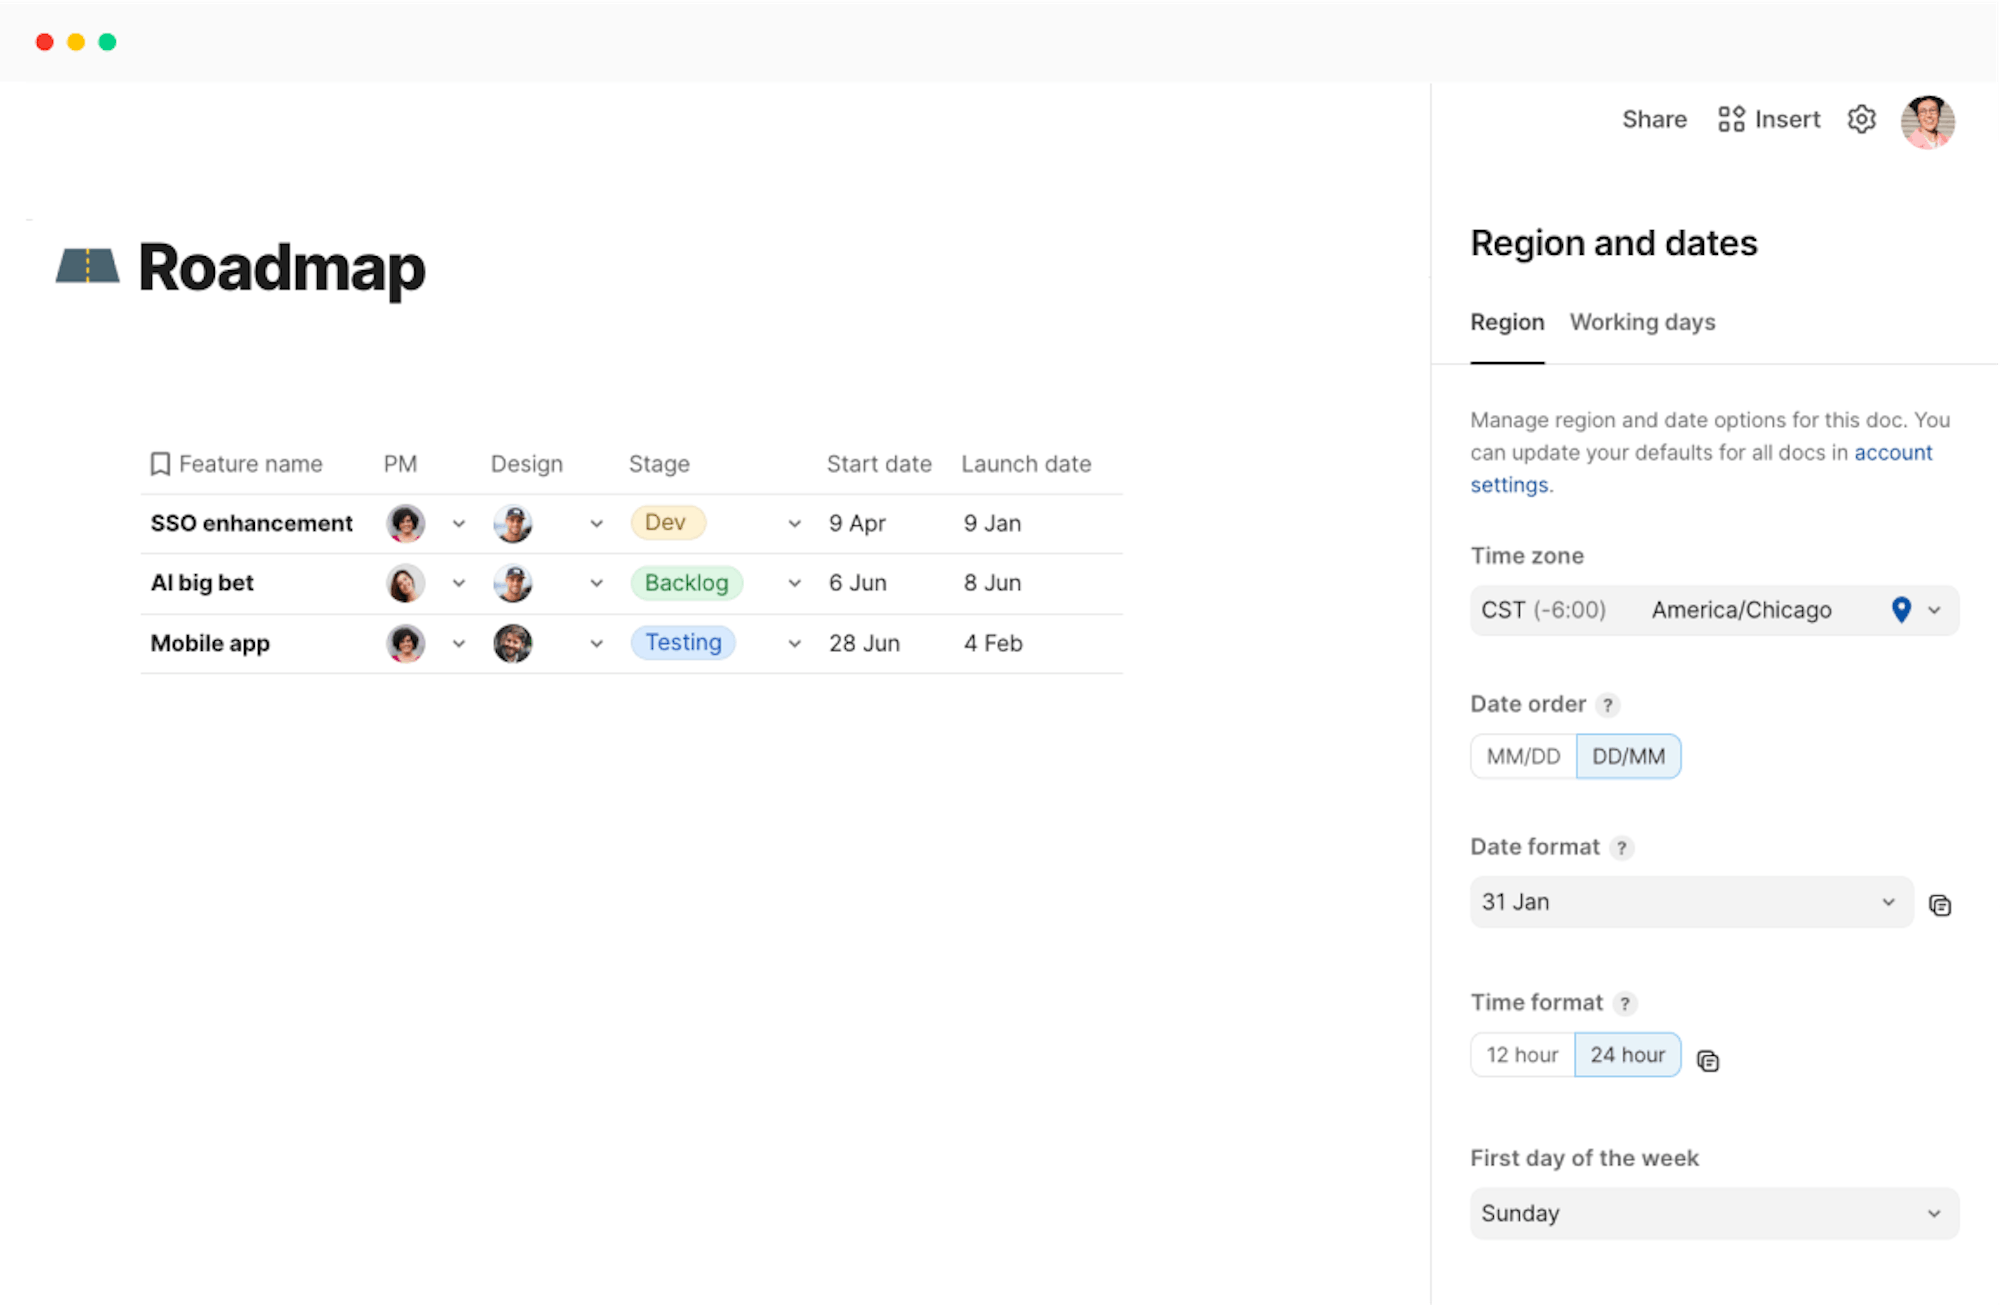Viewport: 2000px width, 1305px height.
Task: Open the Date format dropdown
Action: (x=1690, y=902)
